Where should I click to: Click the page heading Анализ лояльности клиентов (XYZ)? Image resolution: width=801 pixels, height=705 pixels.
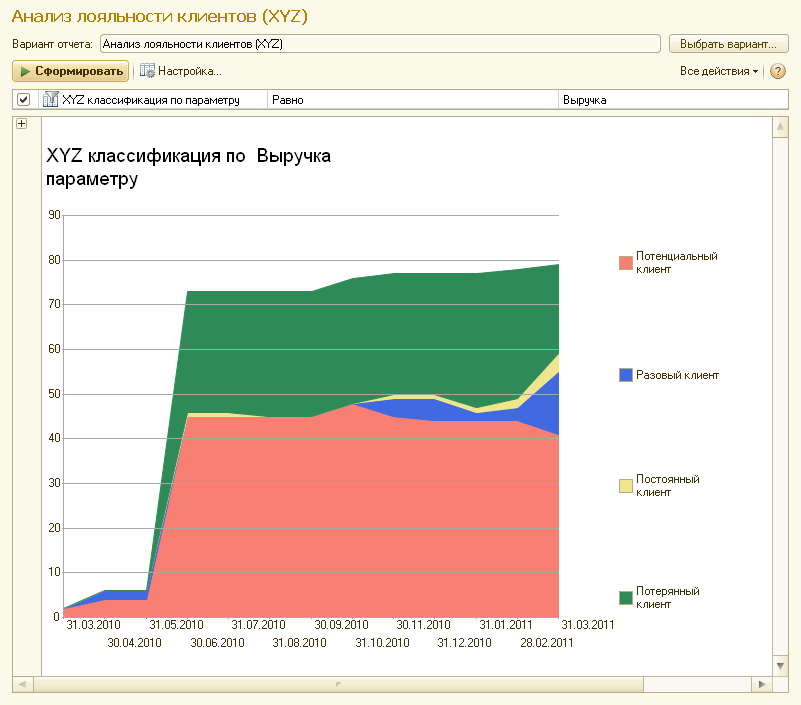159,16
